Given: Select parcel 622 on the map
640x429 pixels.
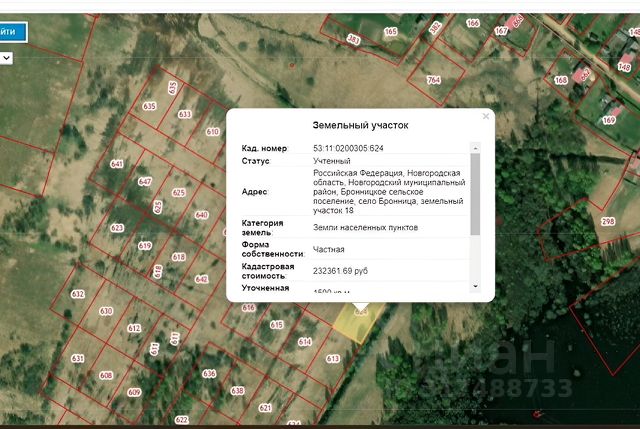Looking at the screenshot, I should point(181,420).
